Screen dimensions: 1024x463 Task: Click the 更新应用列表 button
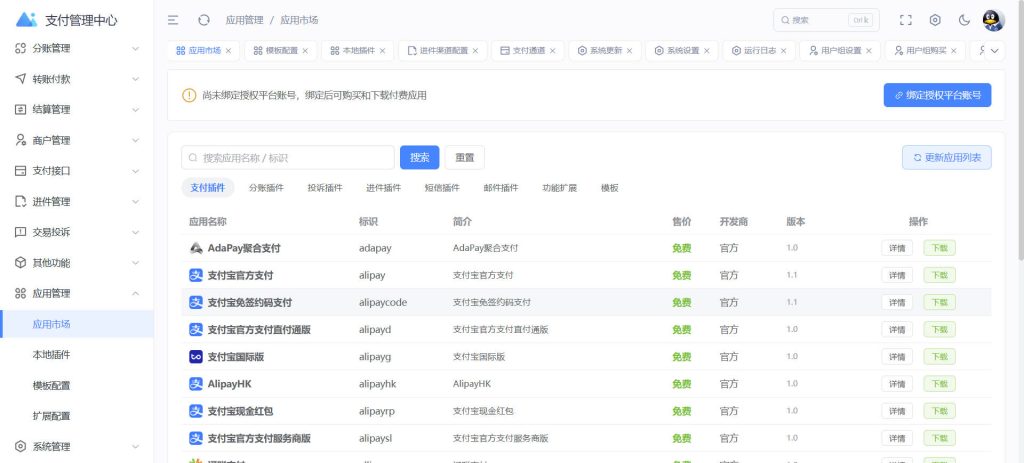click(946, 157)
